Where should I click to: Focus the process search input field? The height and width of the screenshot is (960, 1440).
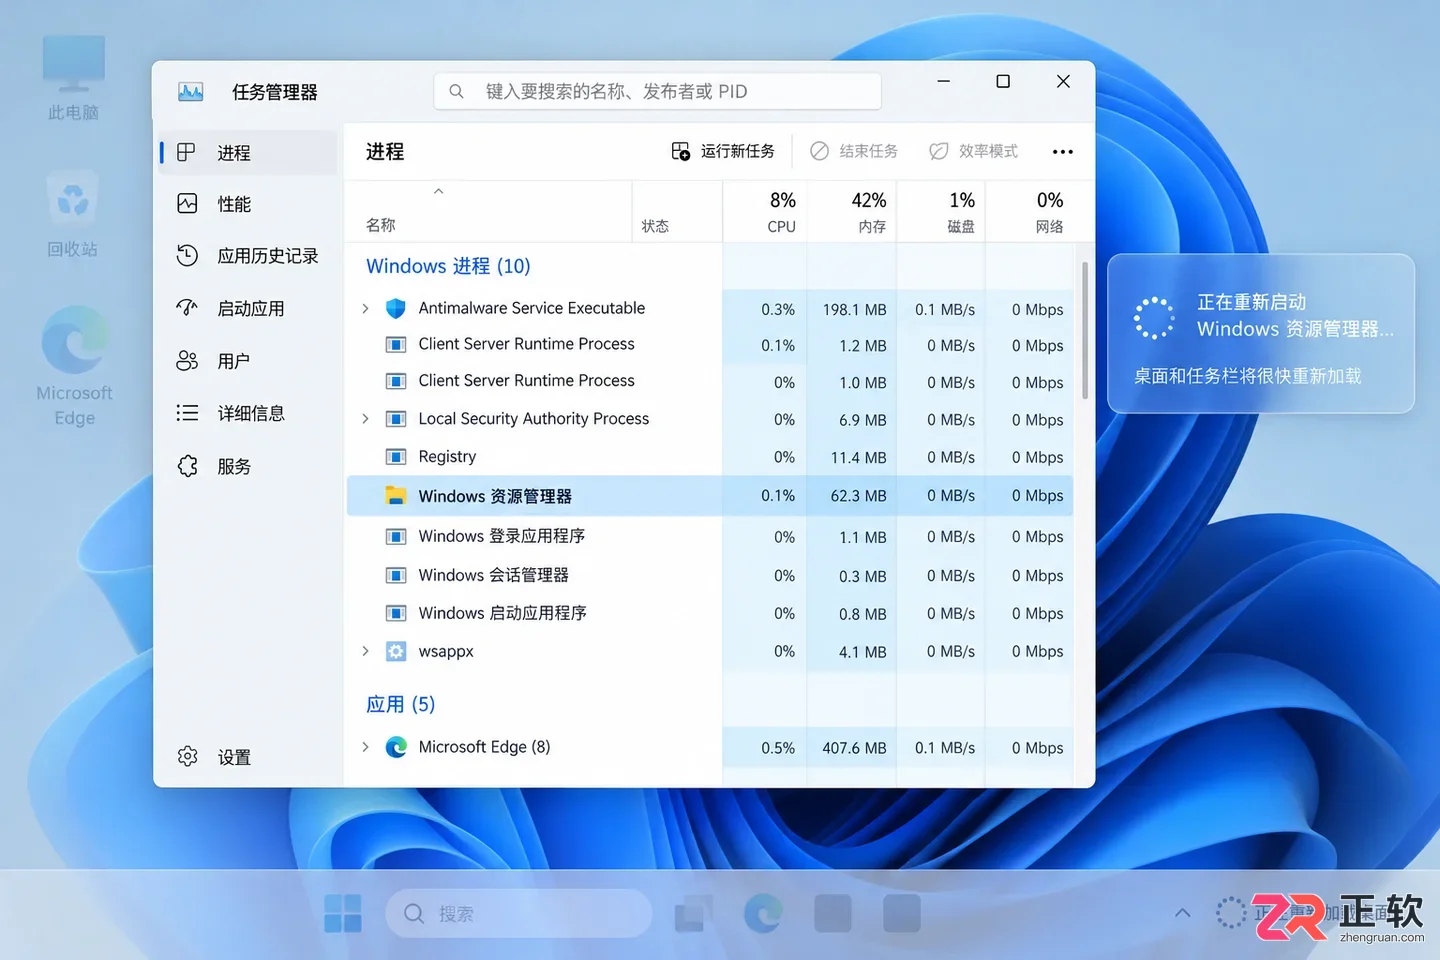[x=658, y=91]
